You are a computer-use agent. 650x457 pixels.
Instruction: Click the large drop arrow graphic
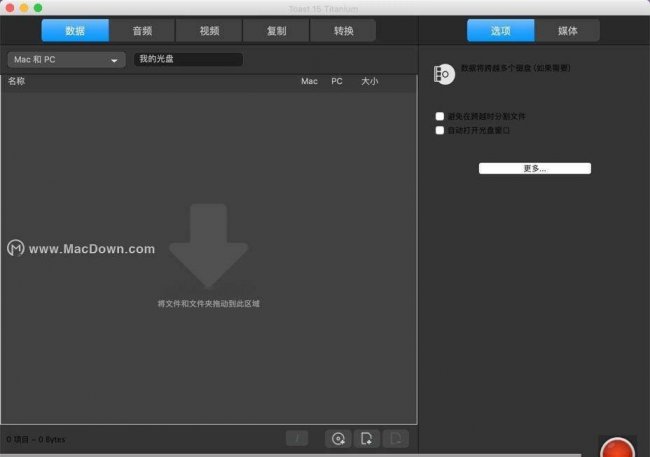pos(209,246)
